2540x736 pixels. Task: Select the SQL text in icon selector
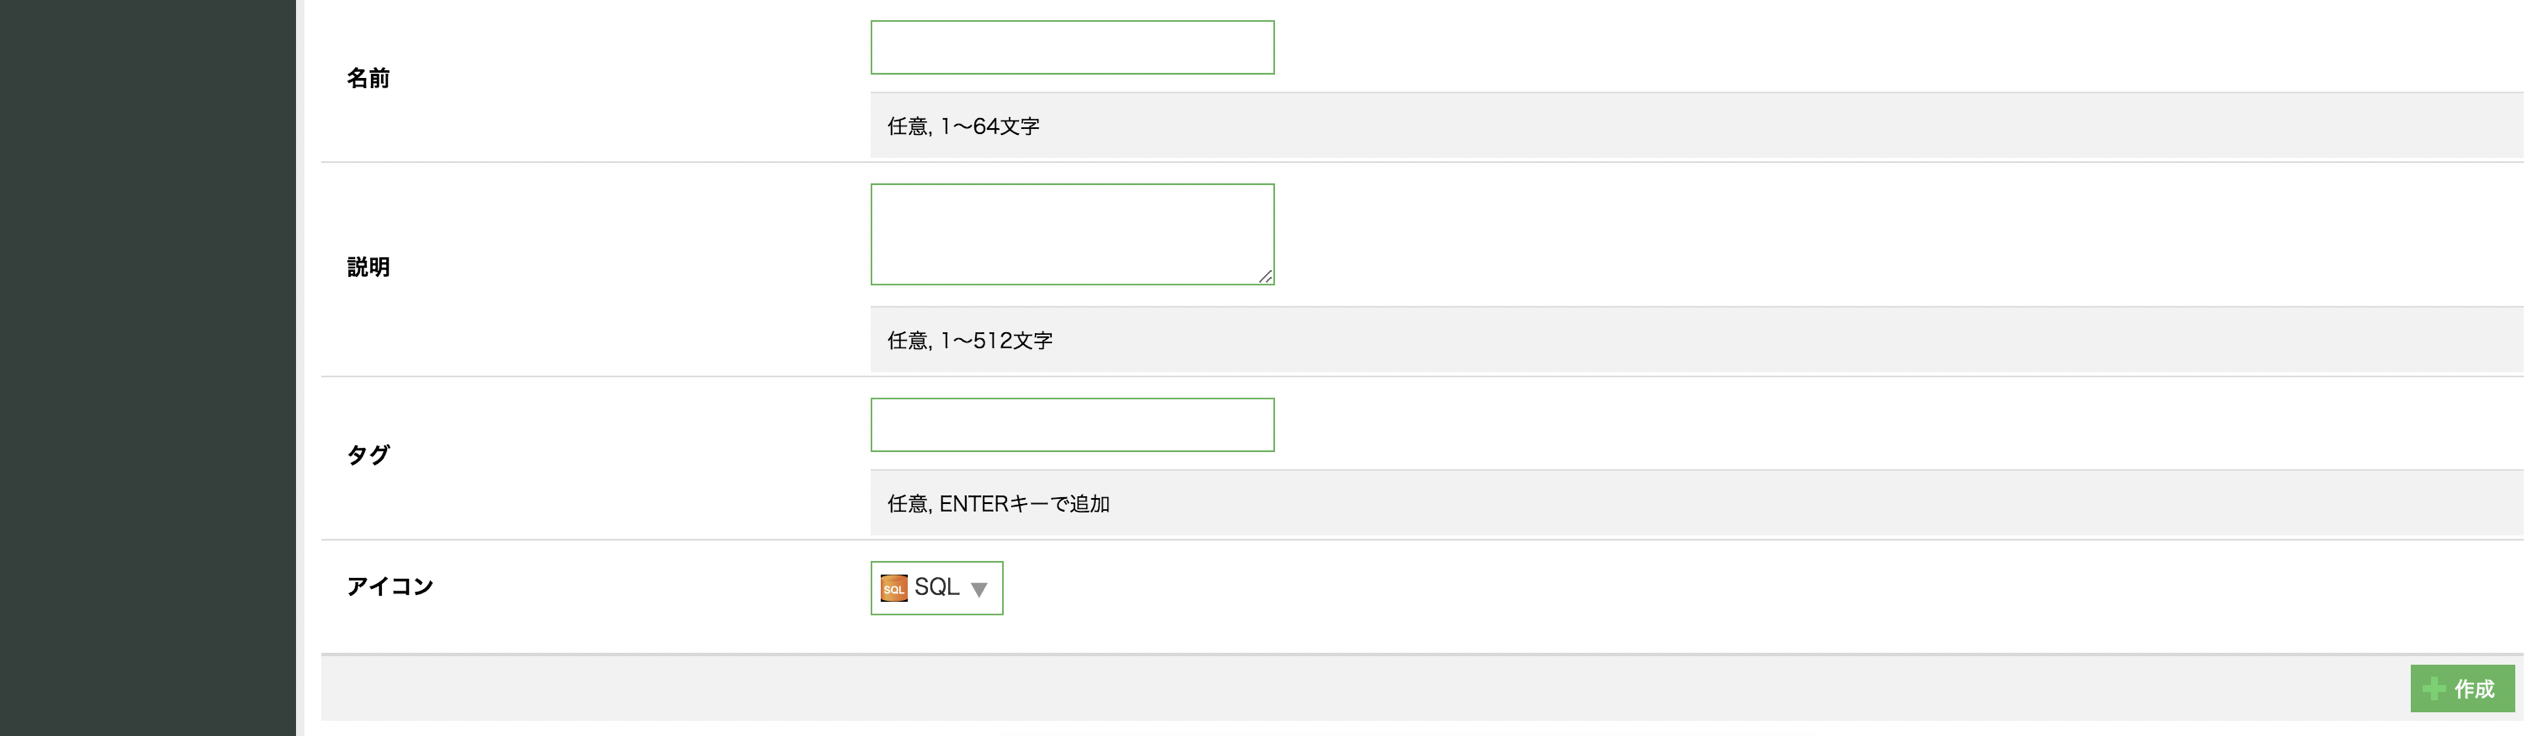937,587
